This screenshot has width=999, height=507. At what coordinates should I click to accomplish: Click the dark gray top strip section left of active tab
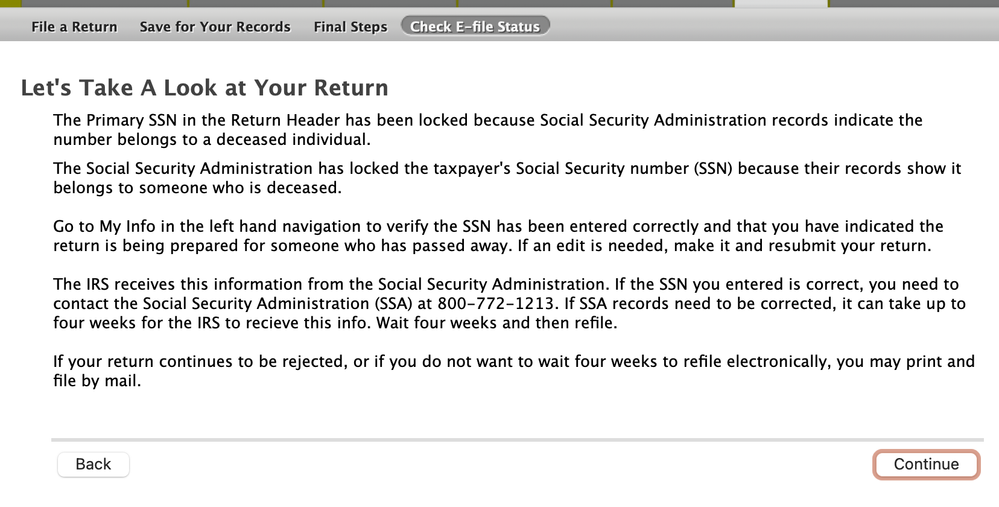[x=673, y=3]
